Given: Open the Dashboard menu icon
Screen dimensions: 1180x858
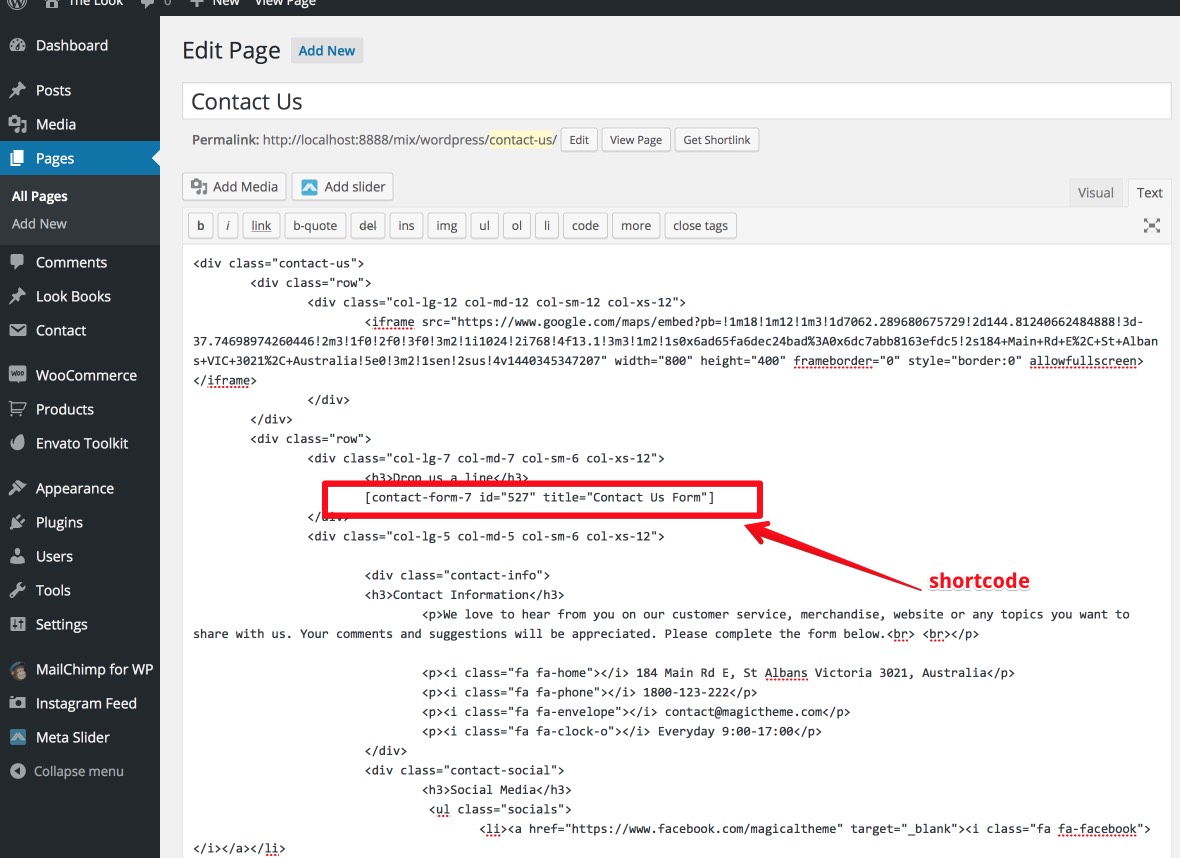Looking at the screenshot, I should [17, 45].
